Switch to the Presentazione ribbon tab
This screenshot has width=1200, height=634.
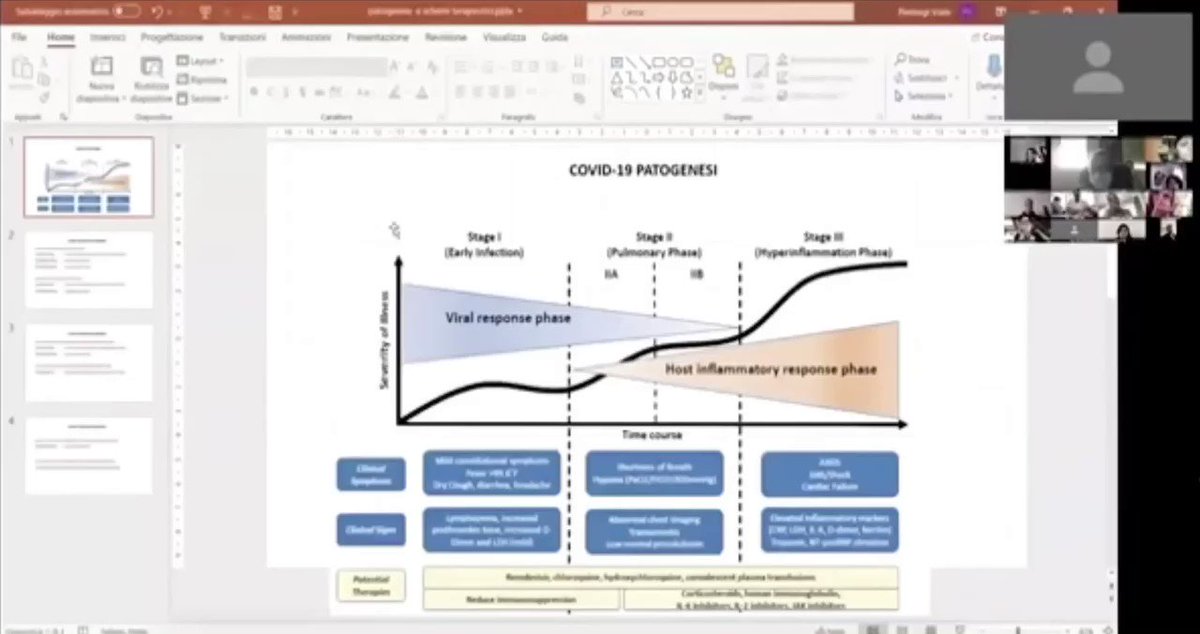tap(378, 37)
